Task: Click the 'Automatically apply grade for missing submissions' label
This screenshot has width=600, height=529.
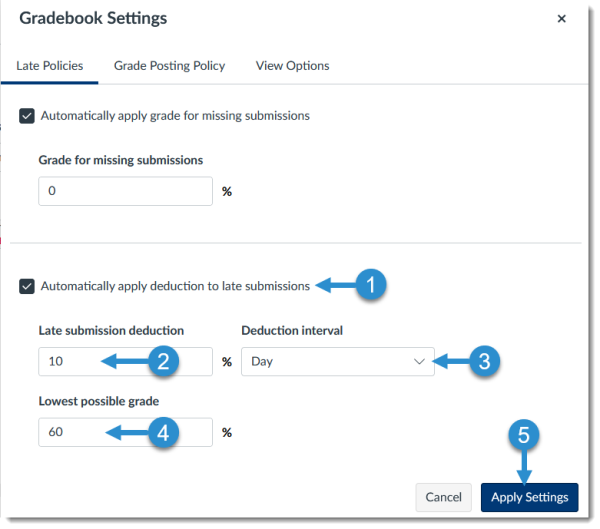Action: (175, 116)
